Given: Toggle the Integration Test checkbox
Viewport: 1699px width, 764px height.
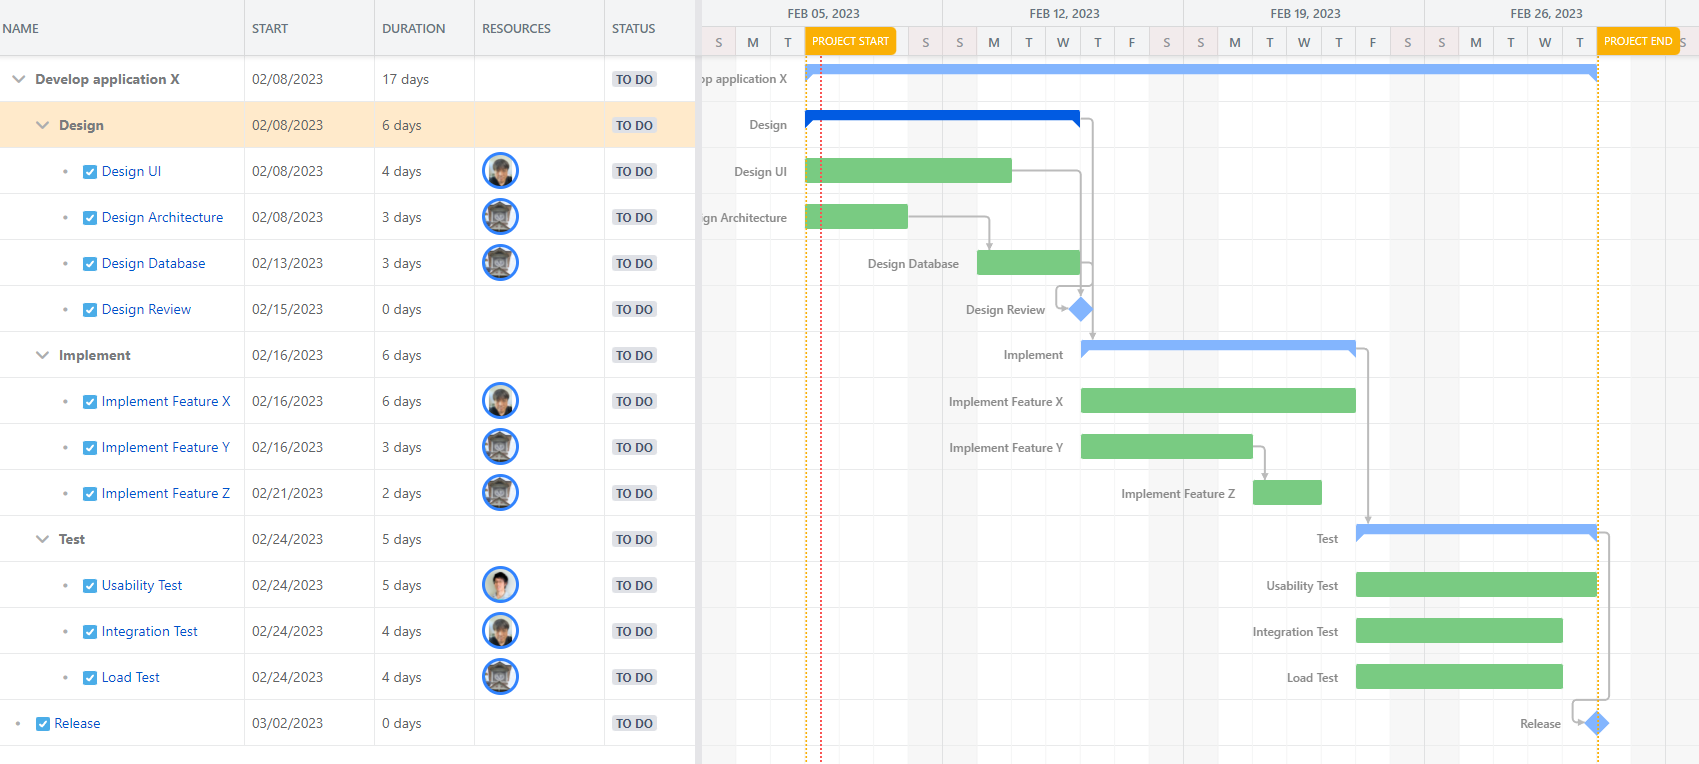Looking at the screenshot, I should 90,632.
